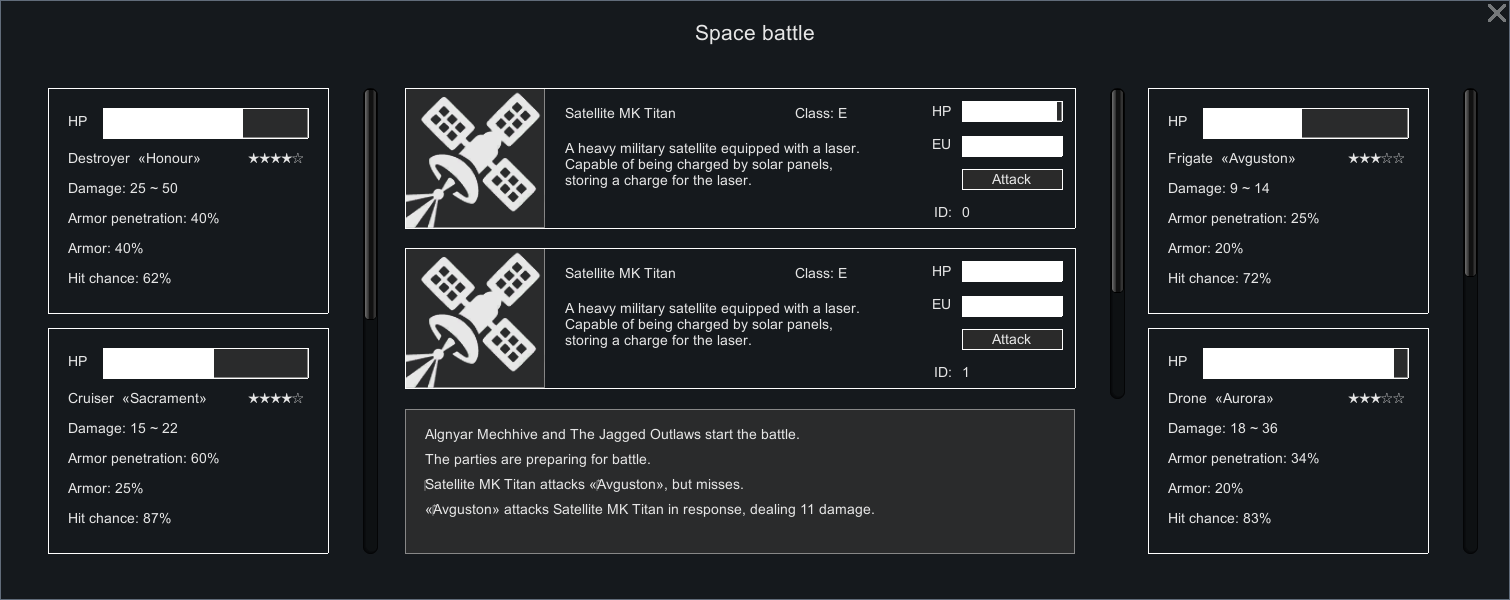Click the second Satellite MK Titan icon
This screenshot has height=600, width=1510.
click(x=475, y=319)
